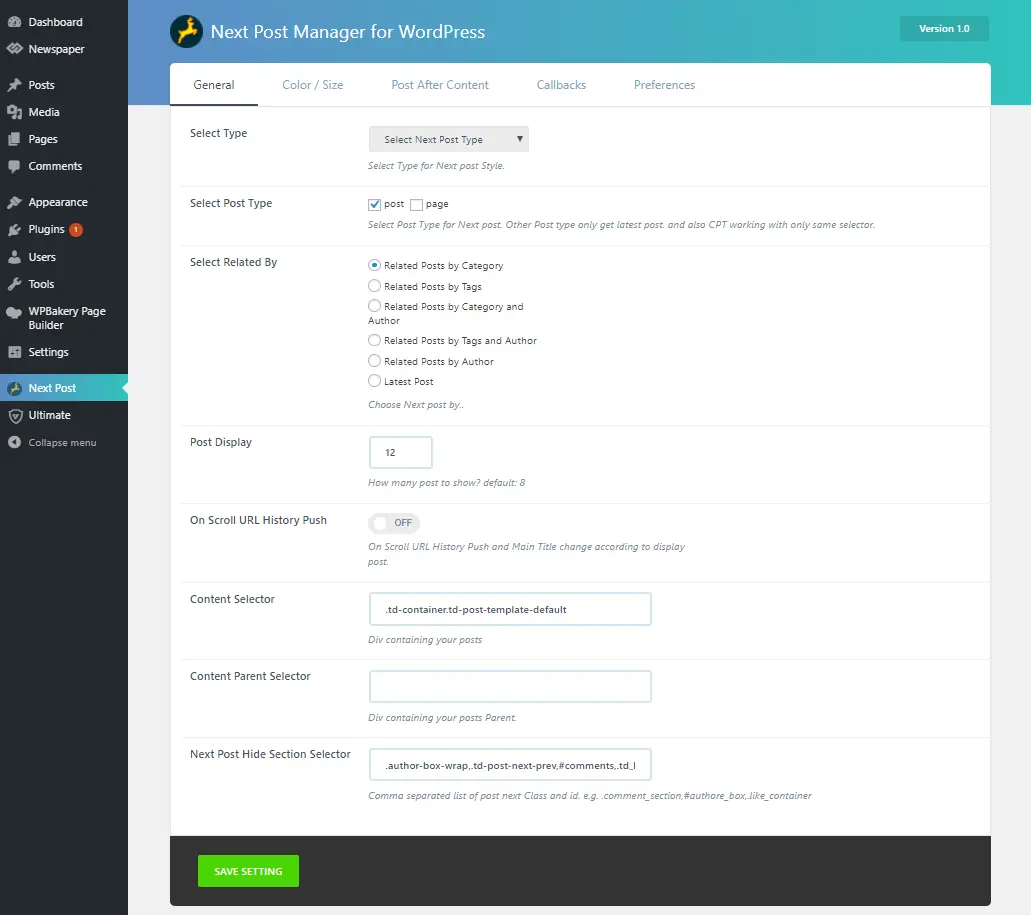Click the Appearance paintbrush icon

pos(14,202)
